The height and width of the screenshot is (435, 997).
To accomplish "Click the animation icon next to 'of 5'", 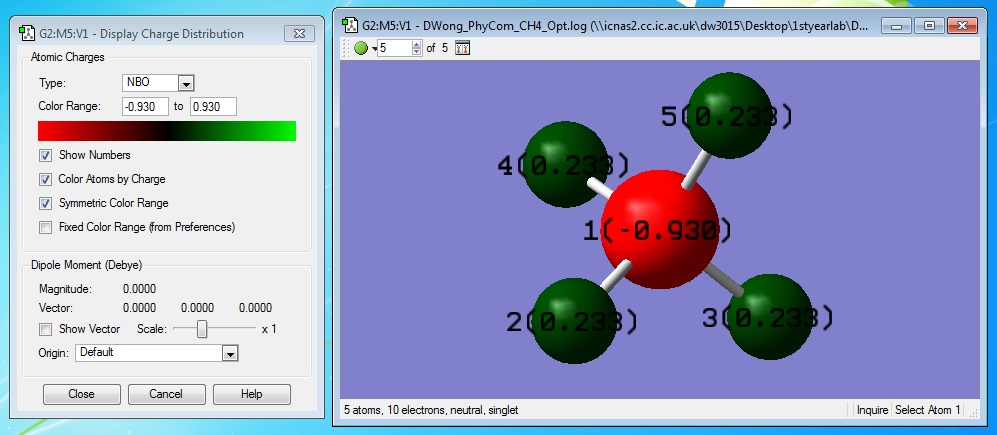I will point(462,48).
